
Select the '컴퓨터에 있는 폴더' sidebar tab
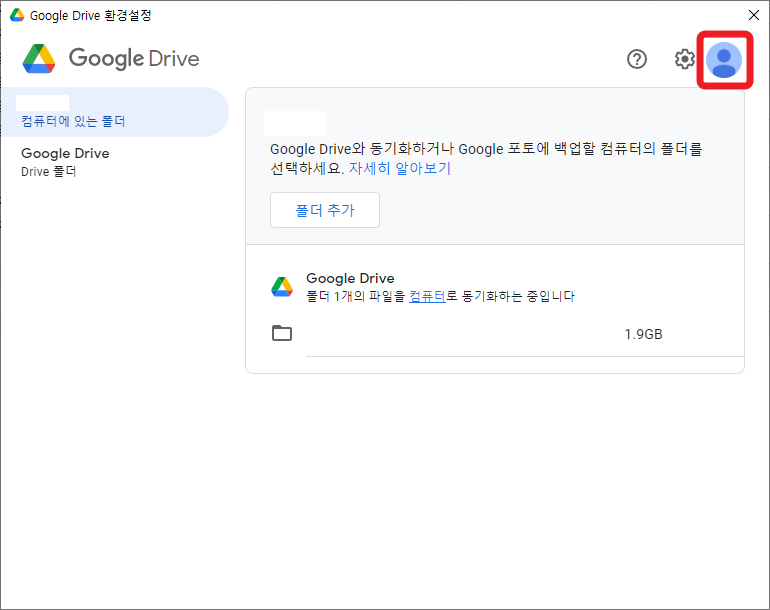115,112
